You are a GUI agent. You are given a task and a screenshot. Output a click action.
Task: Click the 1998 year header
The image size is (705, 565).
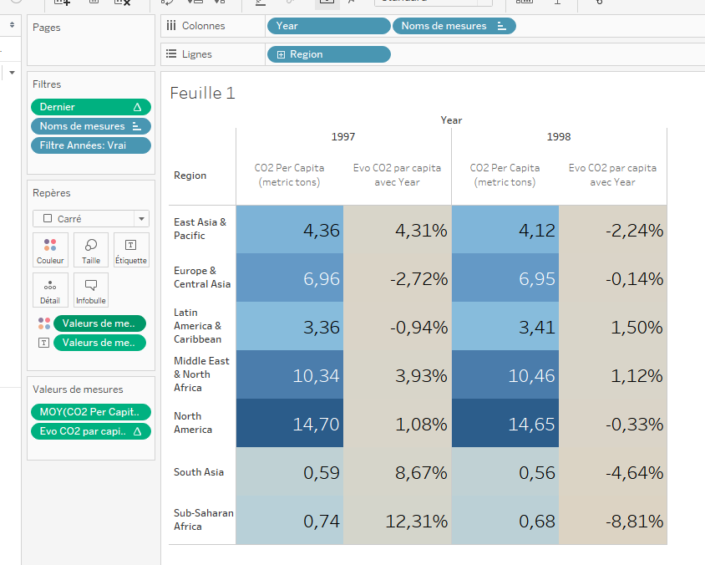point(558,137)
